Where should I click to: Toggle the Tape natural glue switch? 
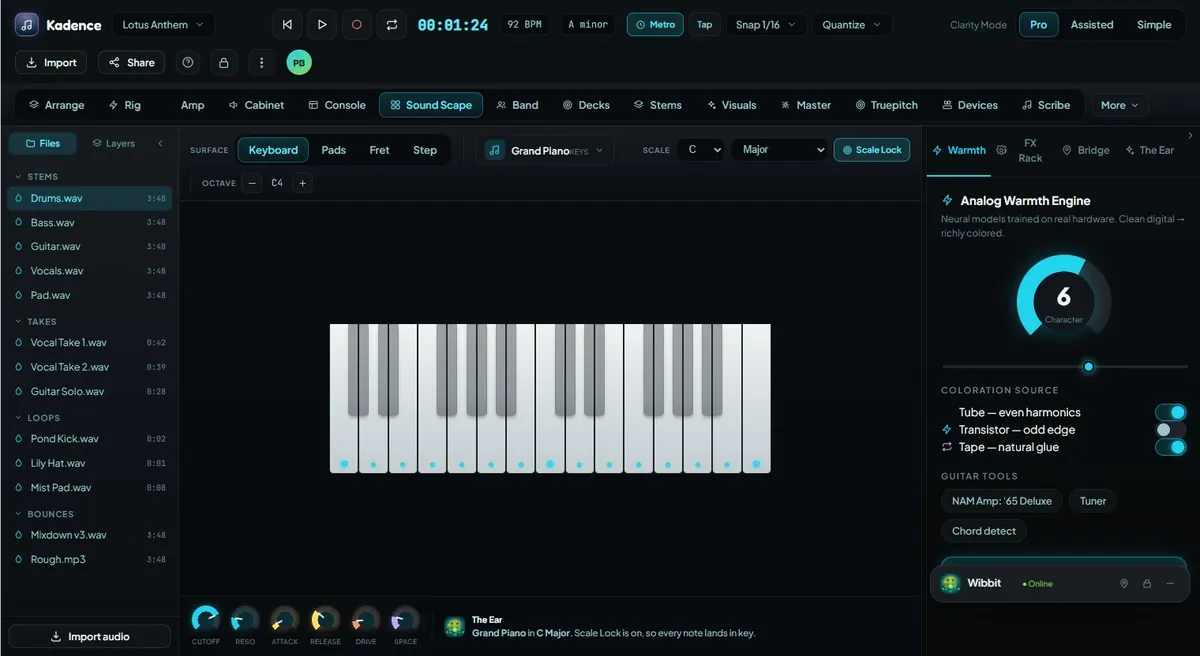pyautogui.click(x=1170, y=447)
